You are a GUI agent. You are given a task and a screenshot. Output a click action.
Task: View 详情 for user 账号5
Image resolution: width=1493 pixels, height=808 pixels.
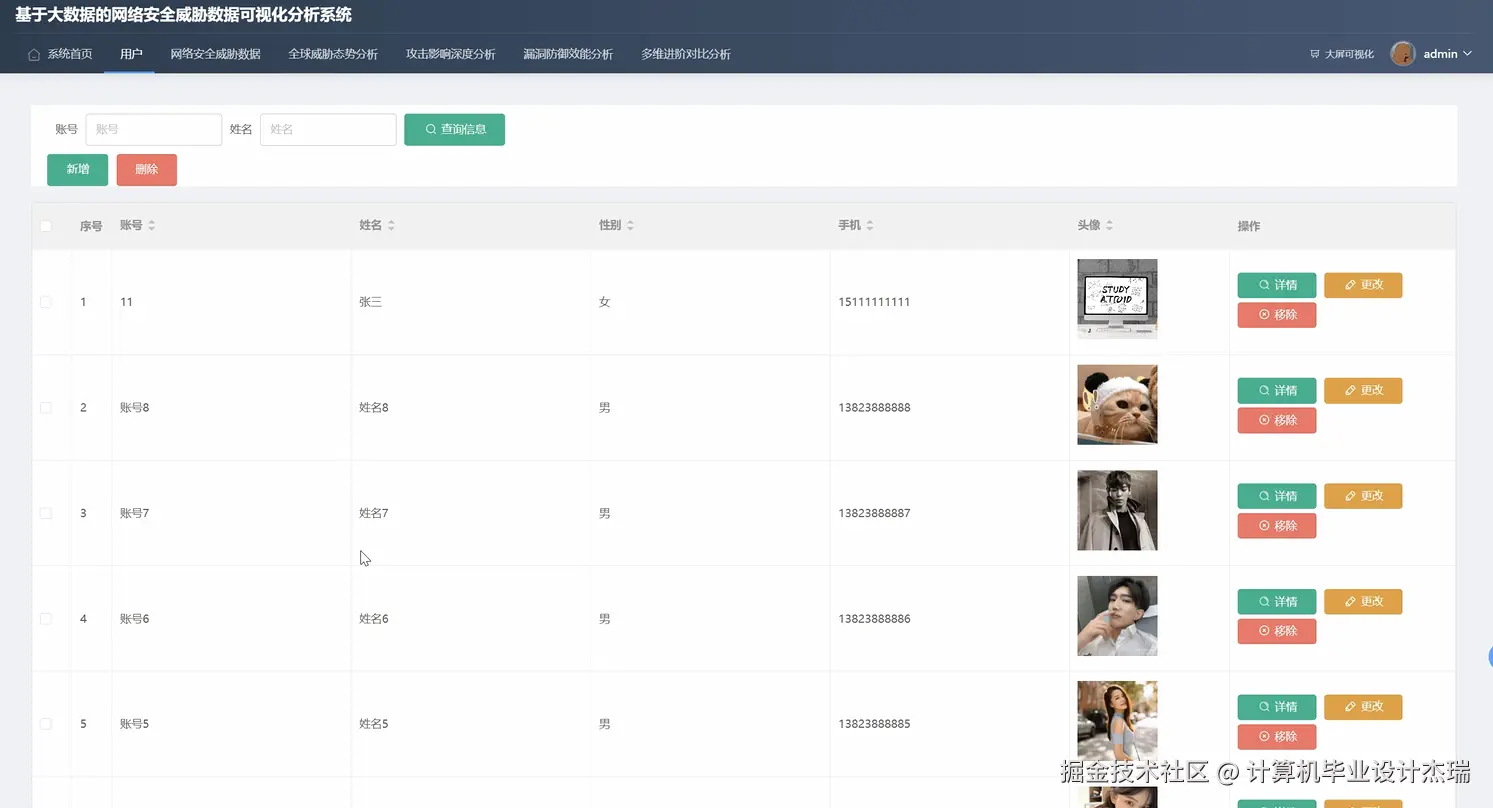click(1277, 707)
